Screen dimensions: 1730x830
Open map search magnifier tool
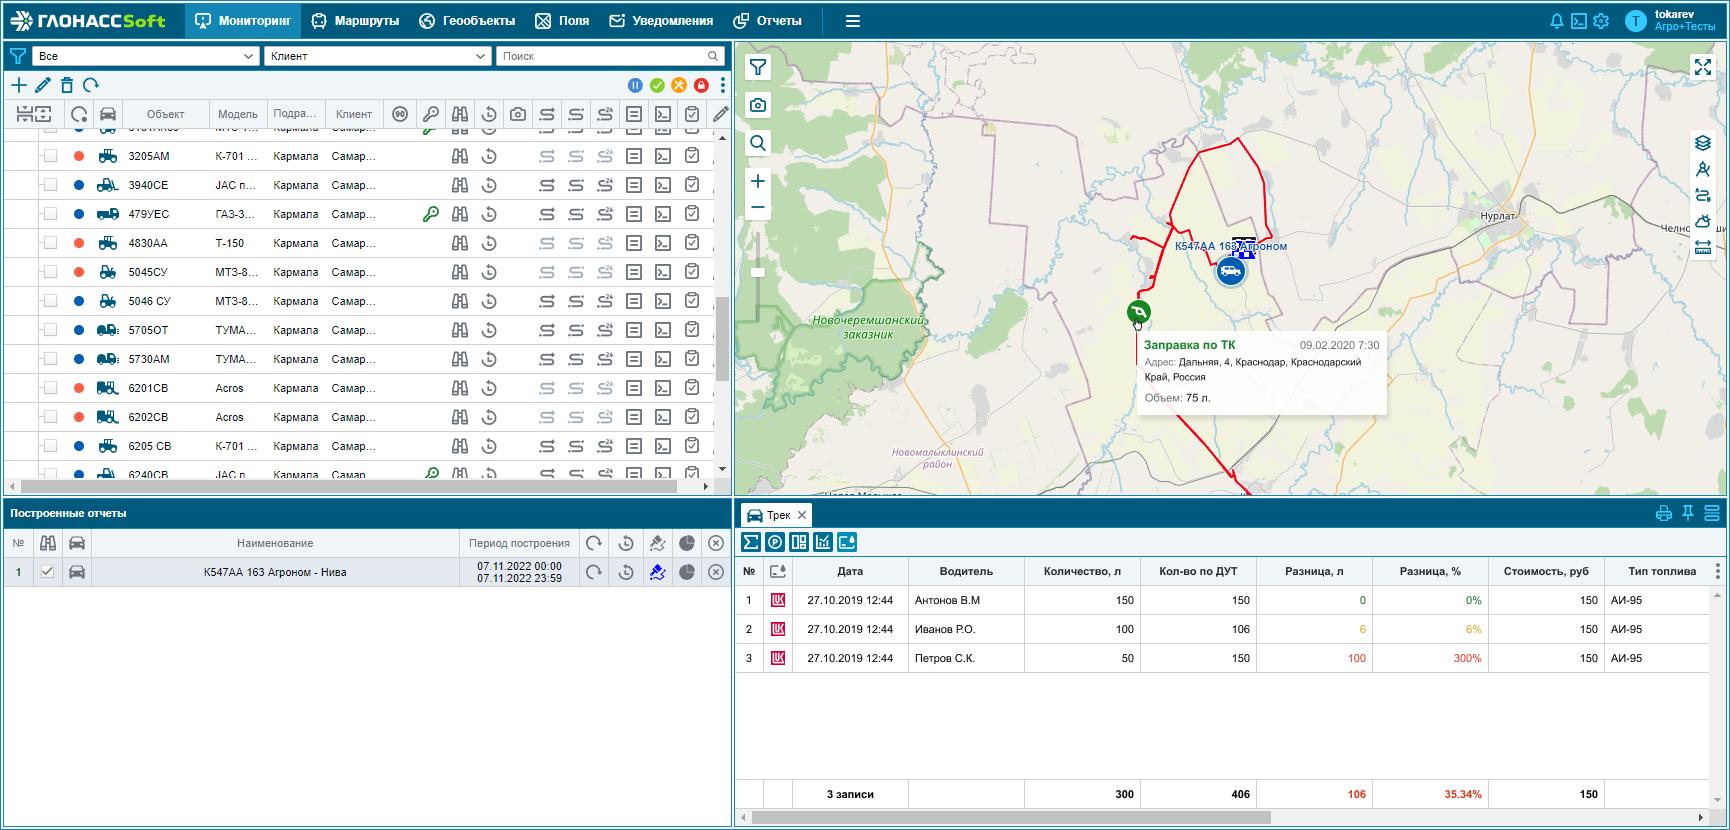(758, 143)
